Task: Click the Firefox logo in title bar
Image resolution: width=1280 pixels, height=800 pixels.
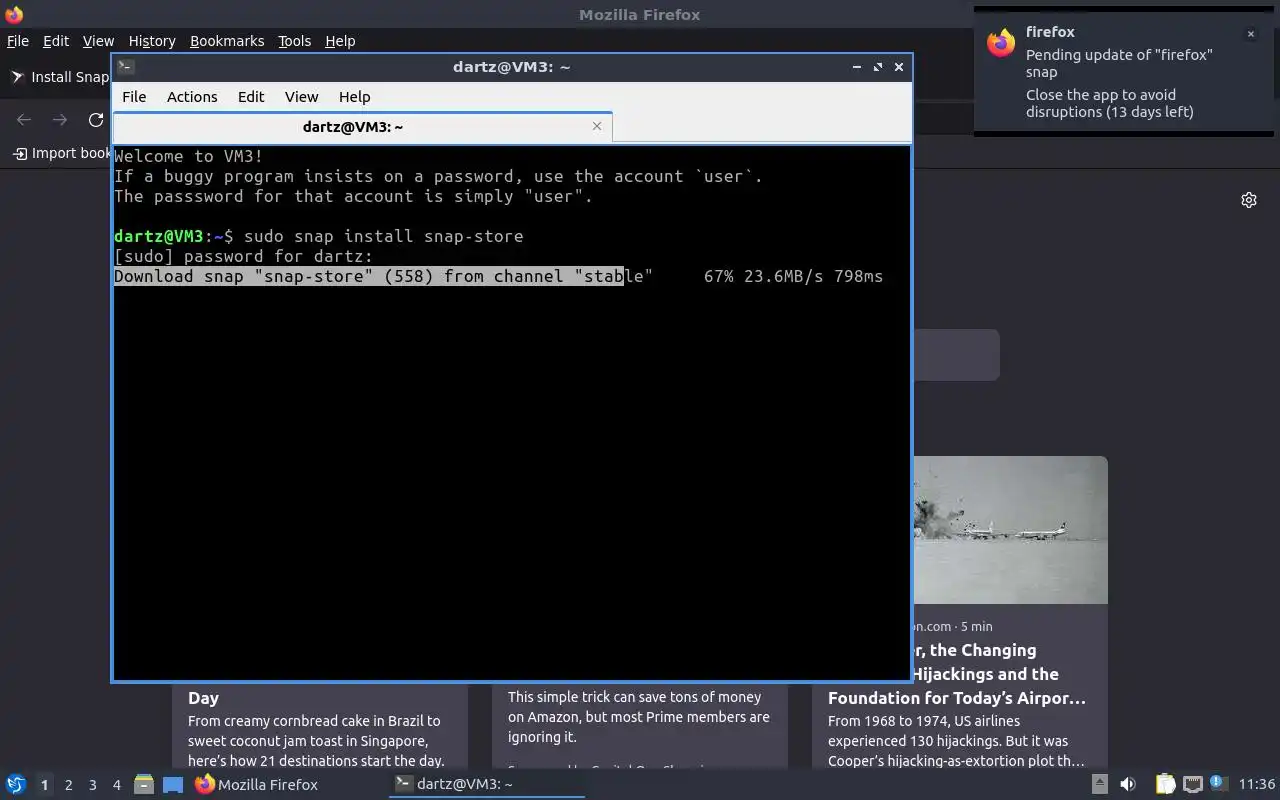Action: tap(13, 14)
